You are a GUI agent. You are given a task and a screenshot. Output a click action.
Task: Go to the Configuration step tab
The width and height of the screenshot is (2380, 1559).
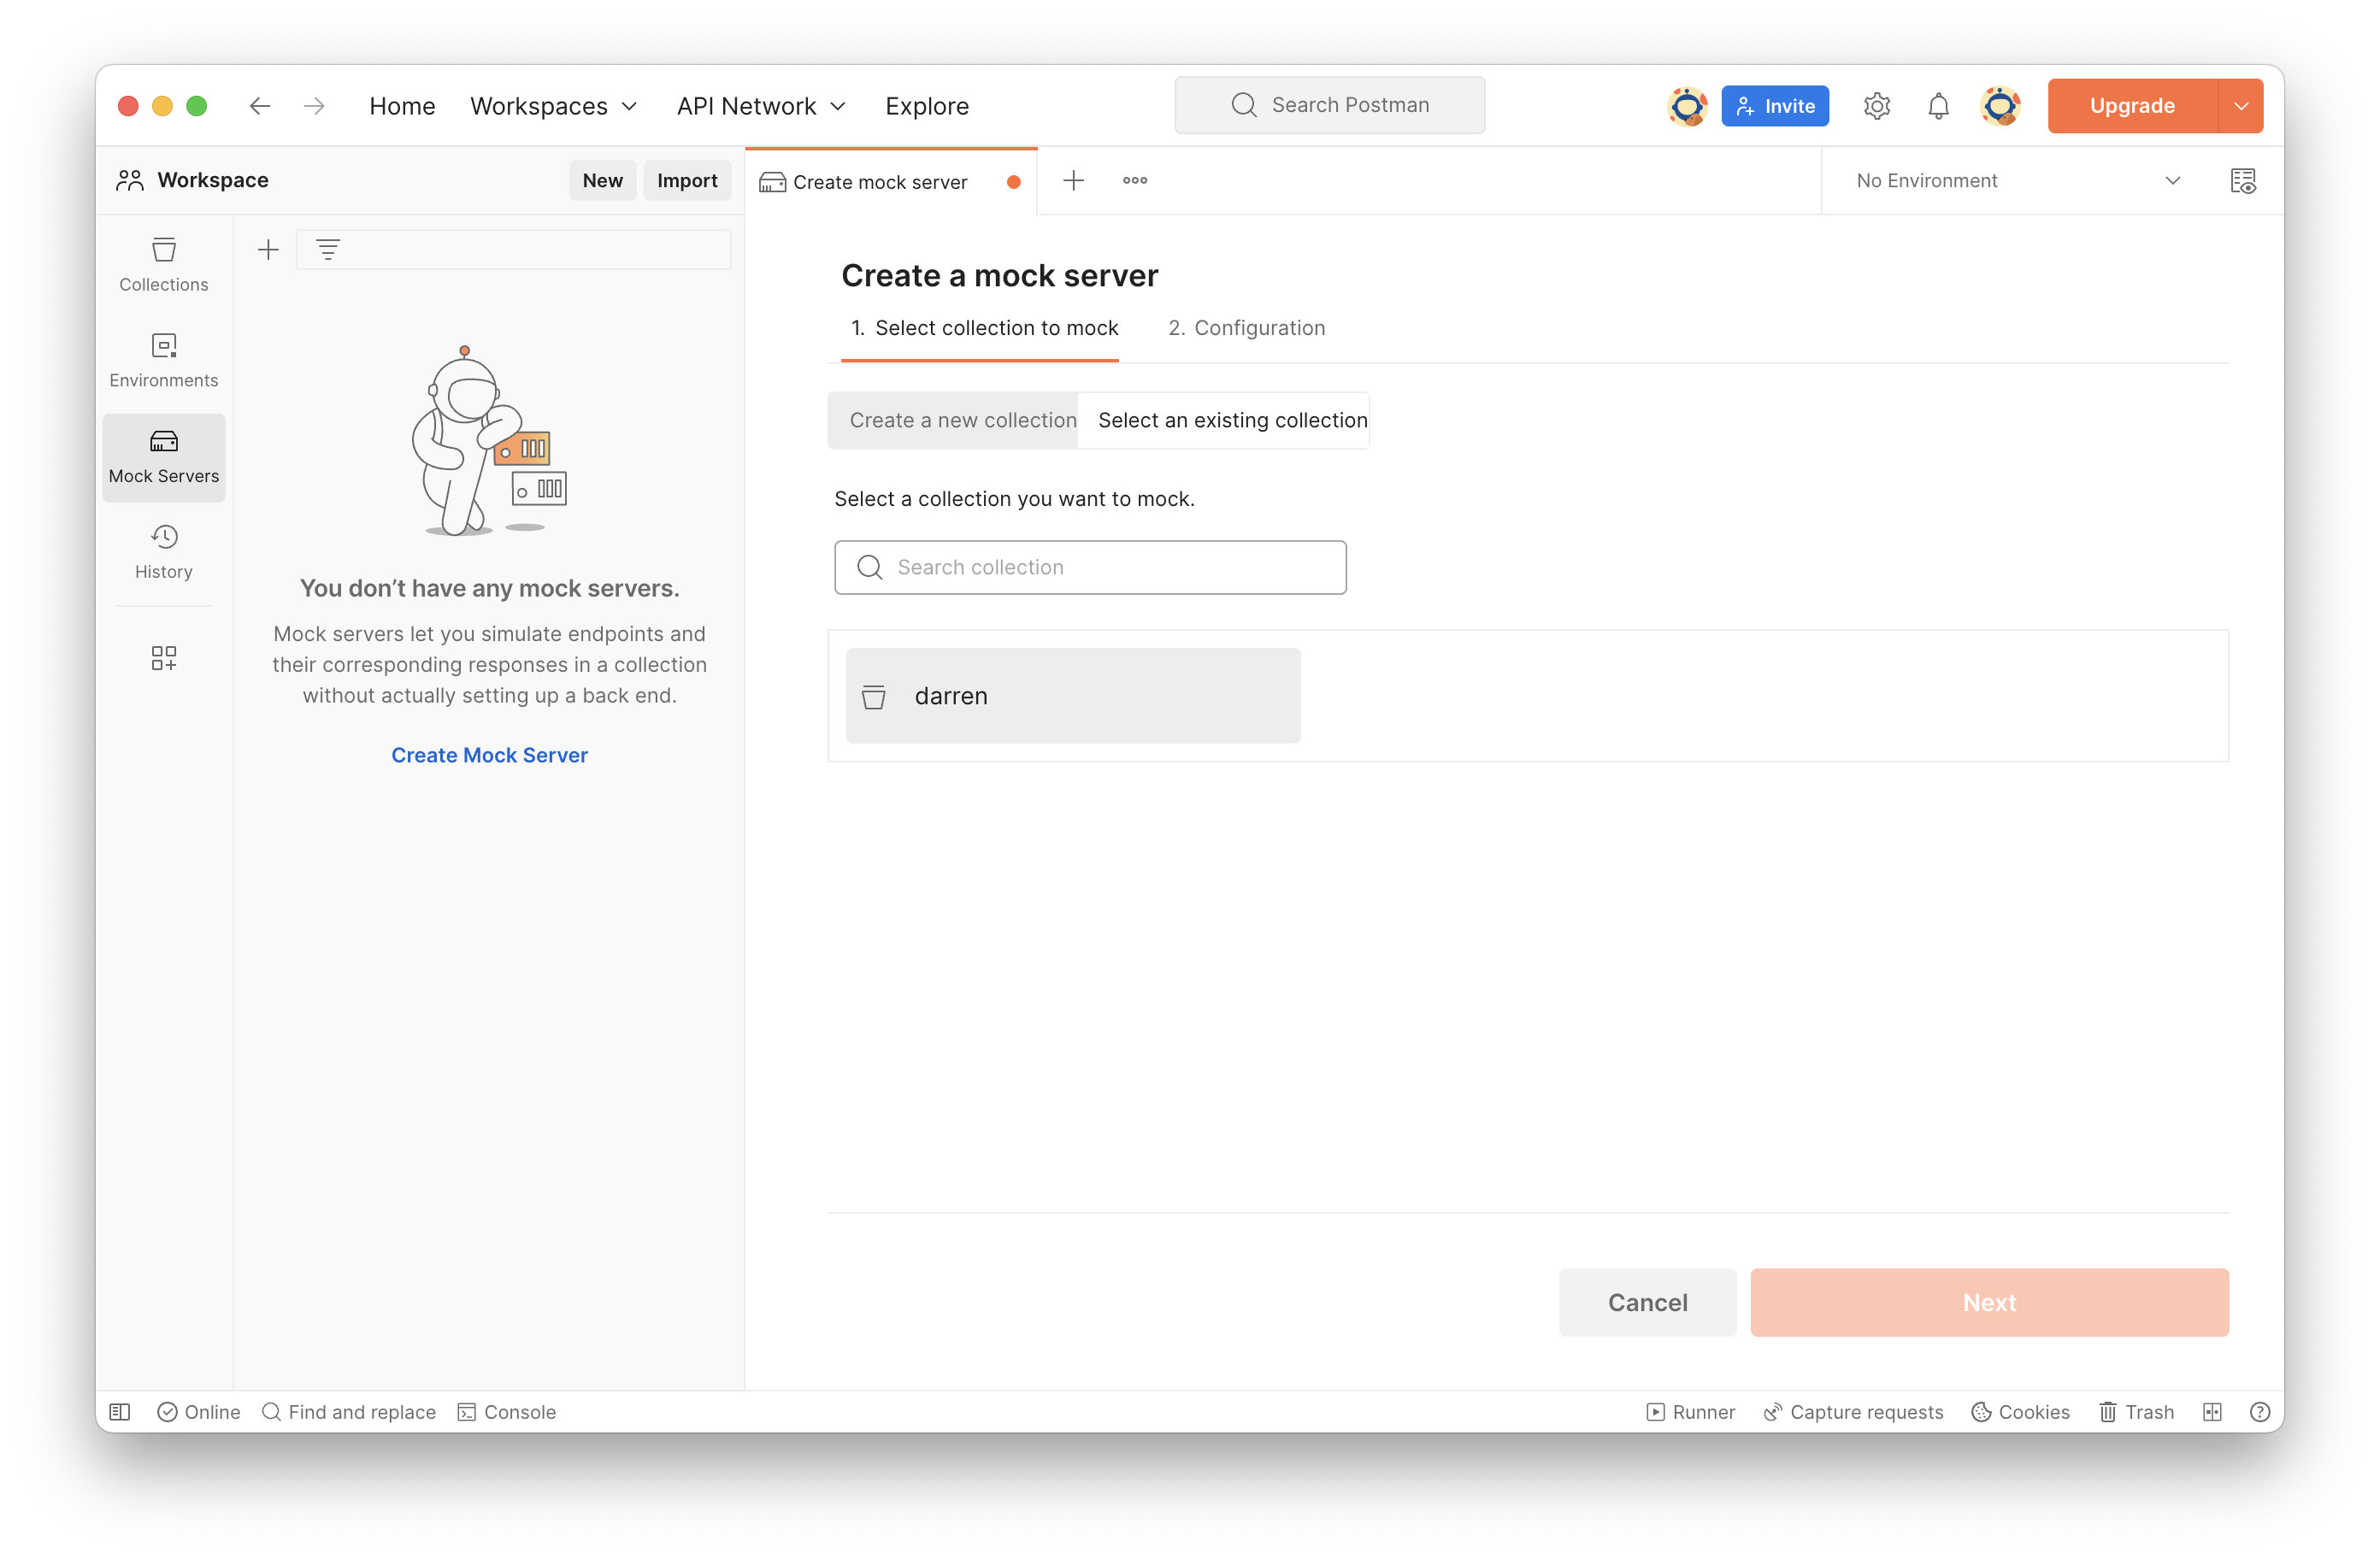click(1246, 328)
